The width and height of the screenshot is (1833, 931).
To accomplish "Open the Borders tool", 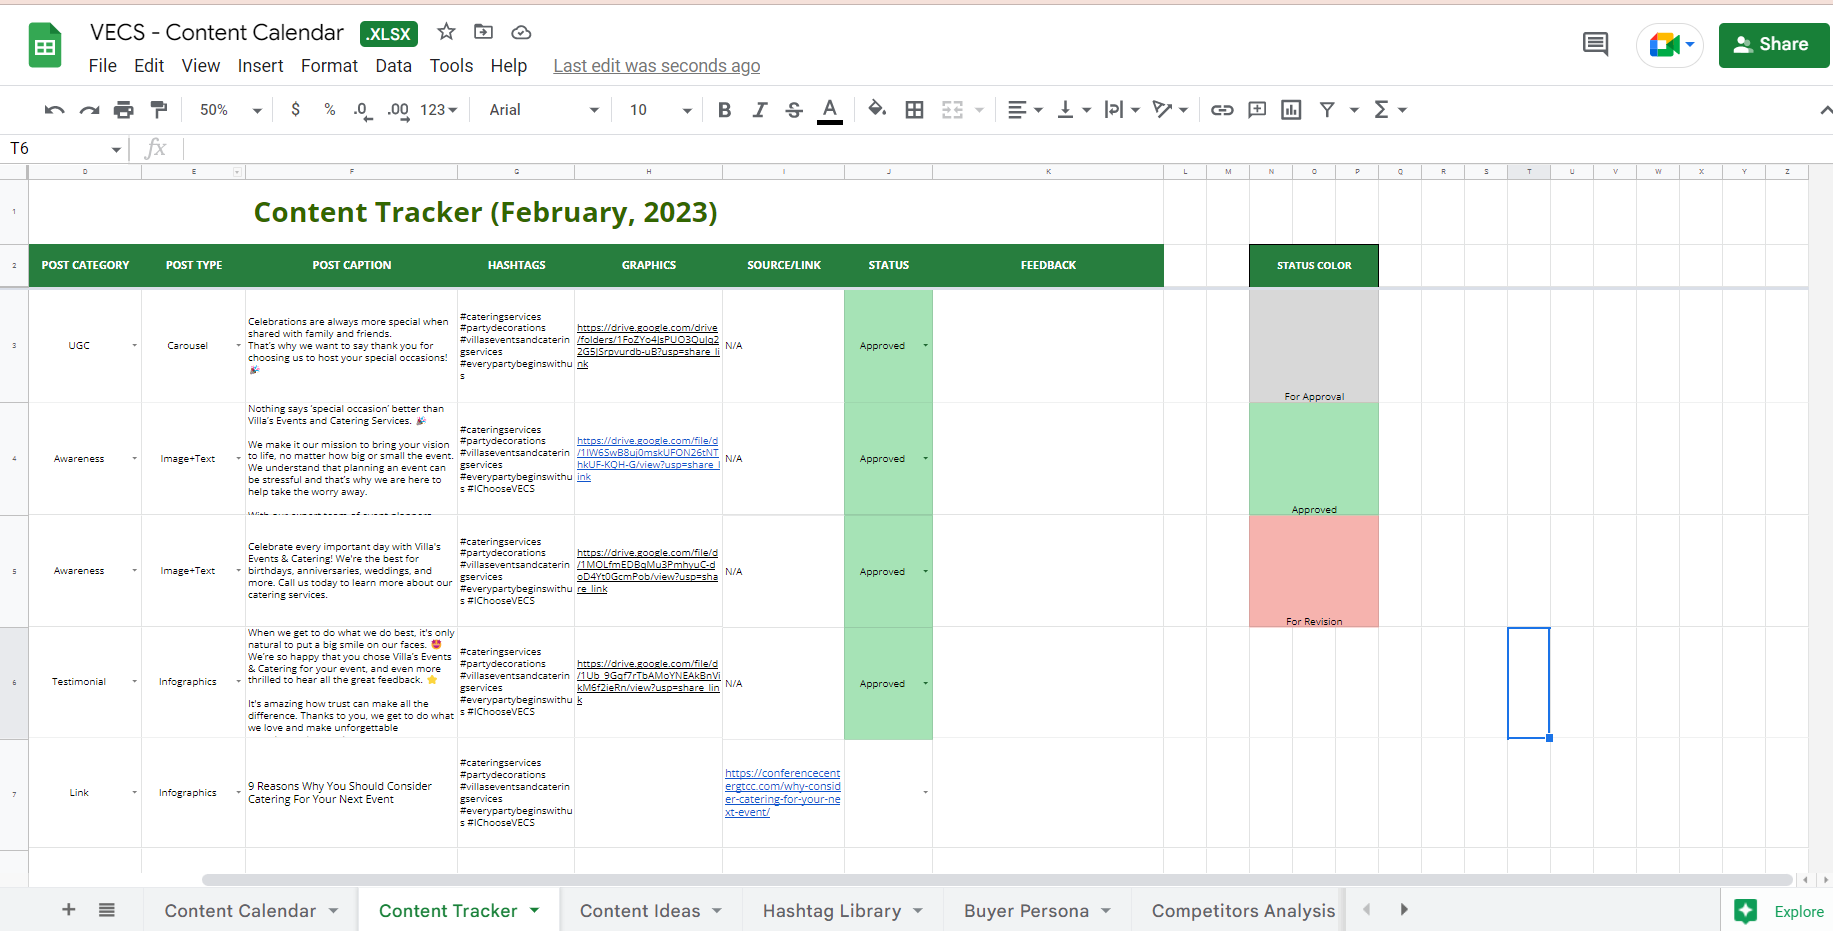I will 914,110.
